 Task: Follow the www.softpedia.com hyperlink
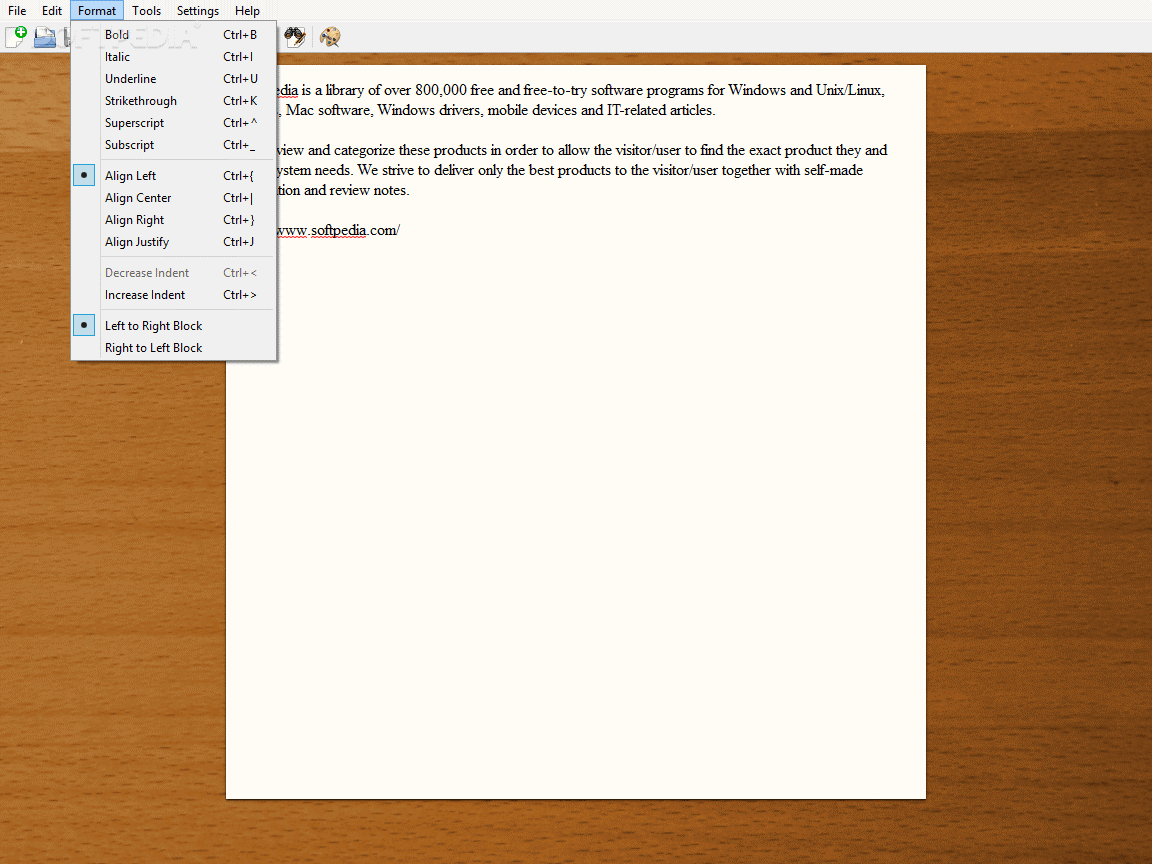click(340, 229)
